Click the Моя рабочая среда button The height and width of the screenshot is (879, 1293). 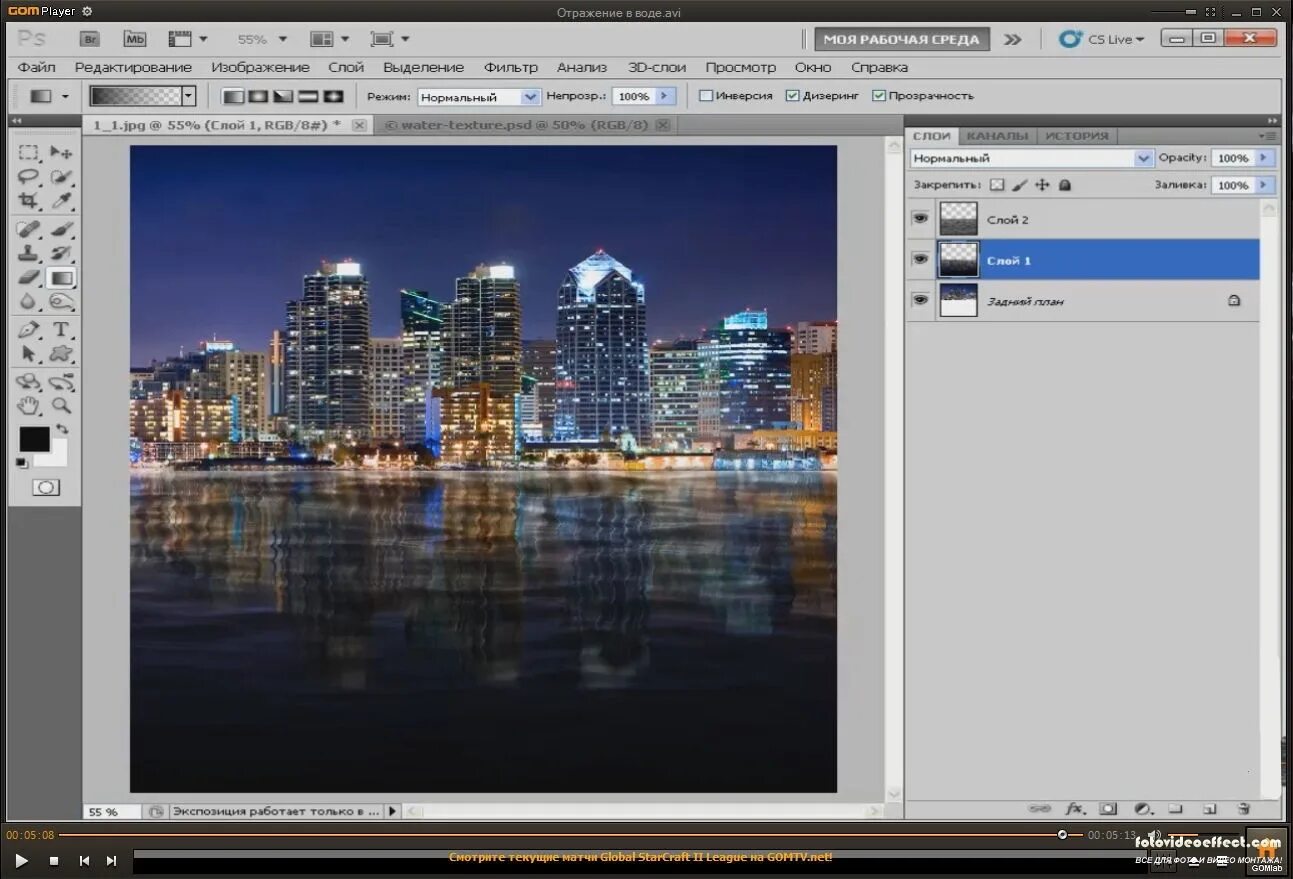coord(901,39)
